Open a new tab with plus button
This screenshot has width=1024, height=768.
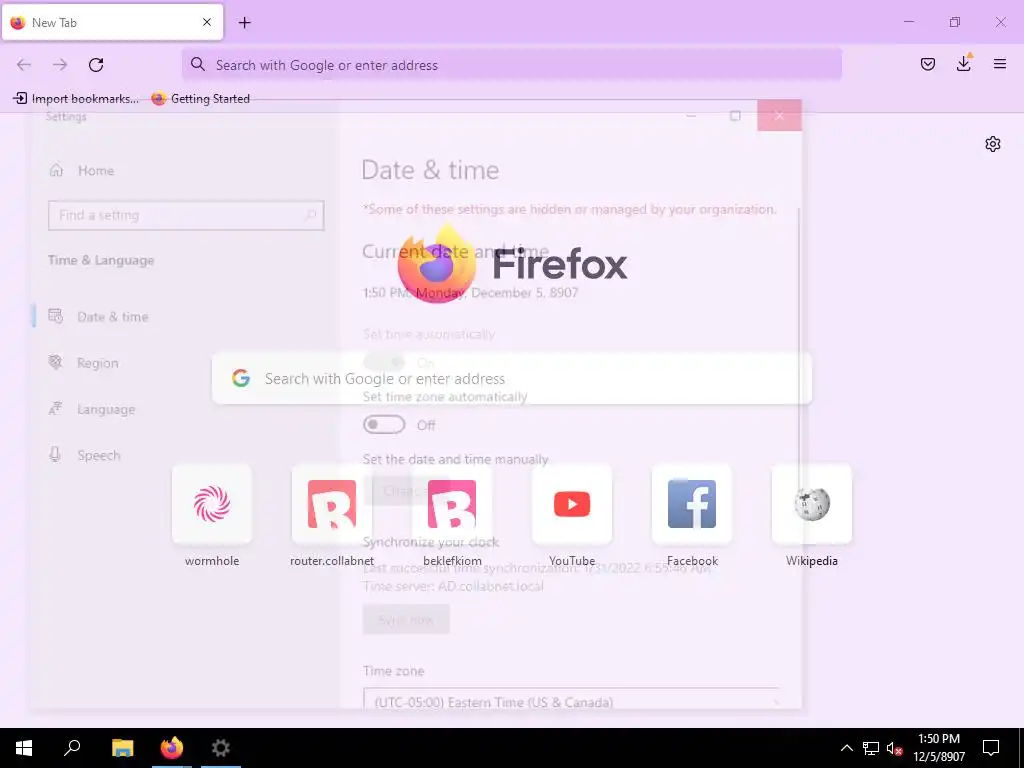point(244,22)
